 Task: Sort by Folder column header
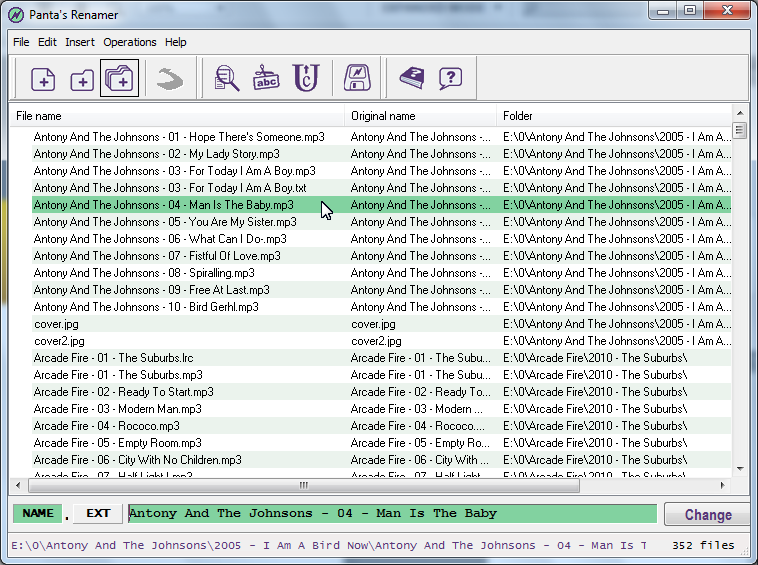click(x=614, y=116)
